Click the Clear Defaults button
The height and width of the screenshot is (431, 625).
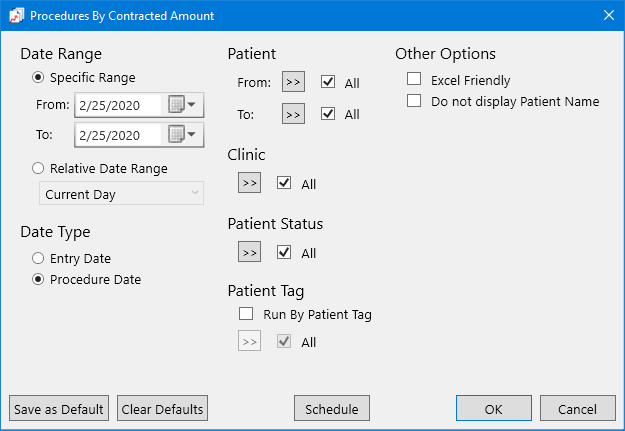coord(162,408)
